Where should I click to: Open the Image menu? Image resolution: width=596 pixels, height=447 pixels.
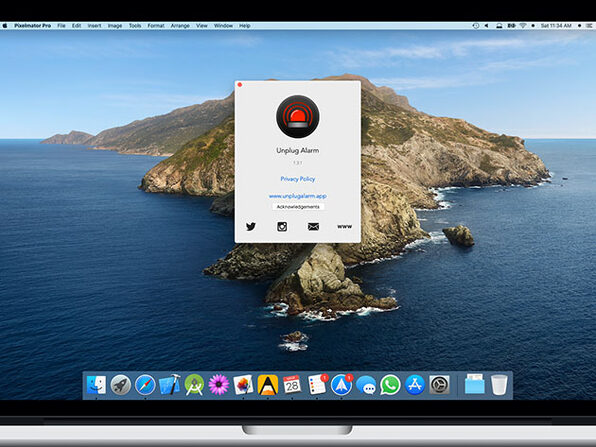(x=115, y=26)
